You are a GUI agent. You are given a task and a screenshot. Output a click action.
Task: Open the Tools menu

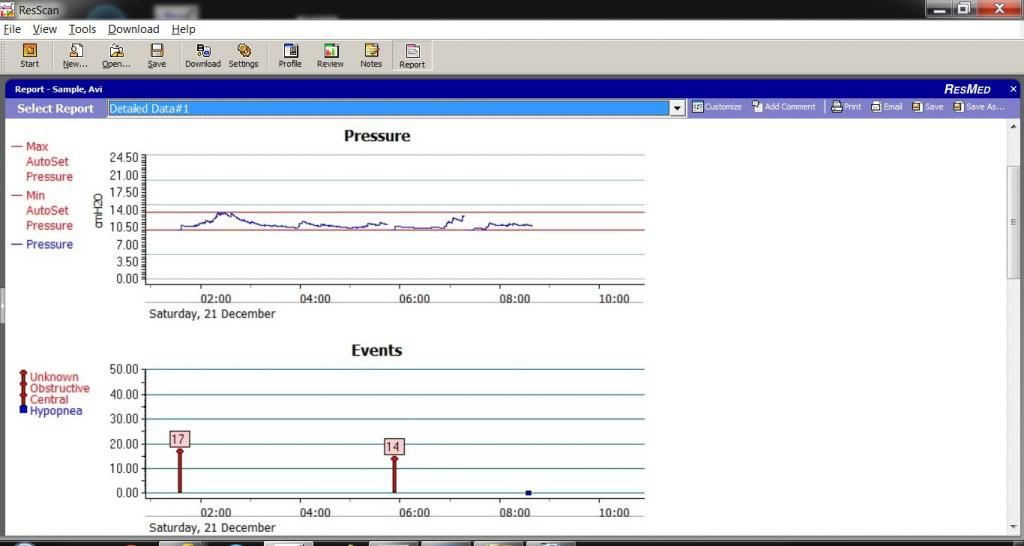click(82, 29)
